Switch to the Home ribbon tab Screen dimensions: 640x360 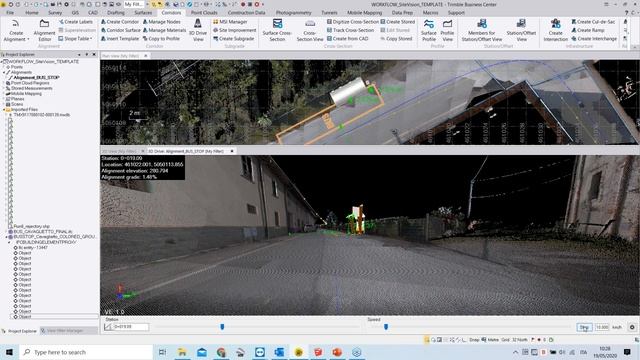coord(31,13)
